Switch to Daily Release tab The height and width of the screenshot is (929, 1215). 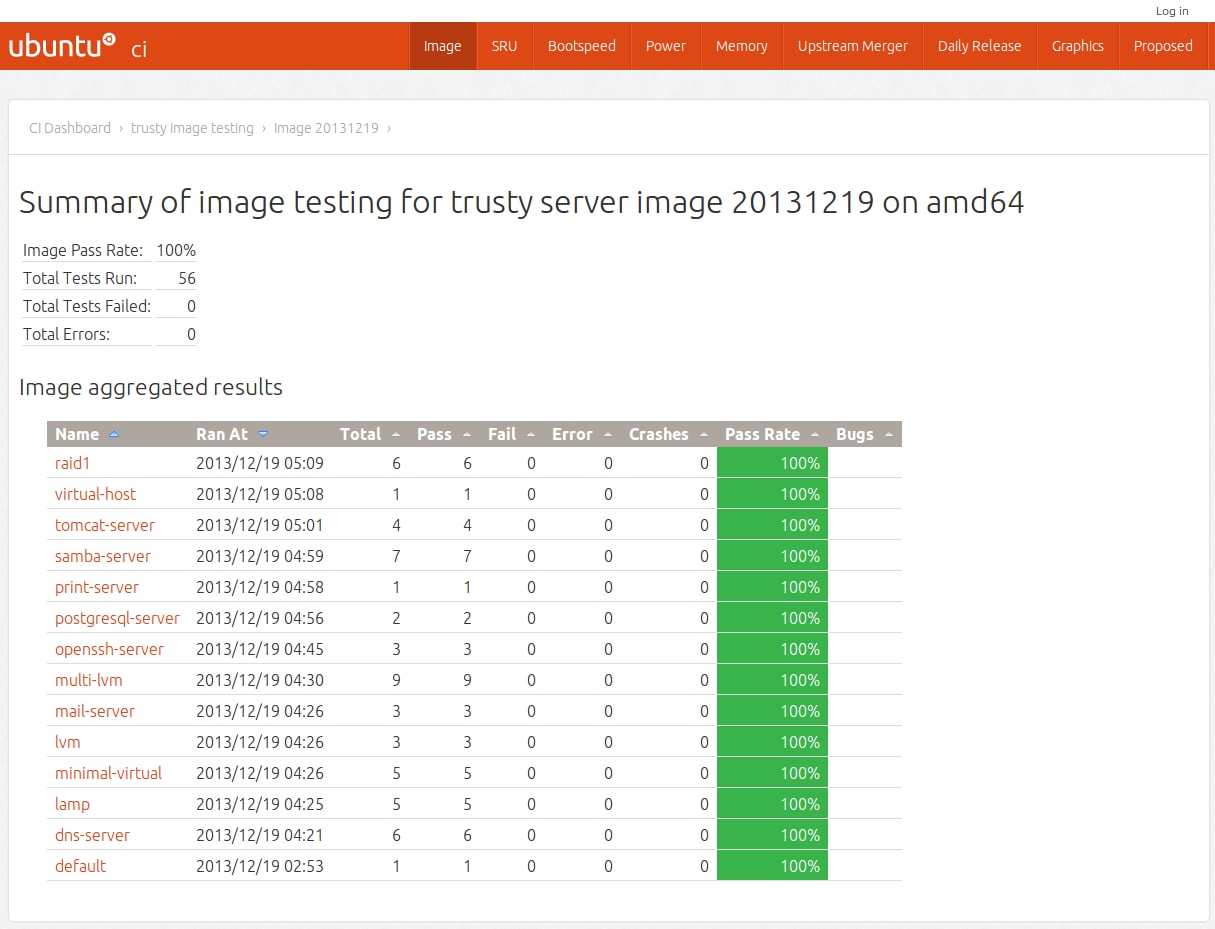click(x=980, y=46)
